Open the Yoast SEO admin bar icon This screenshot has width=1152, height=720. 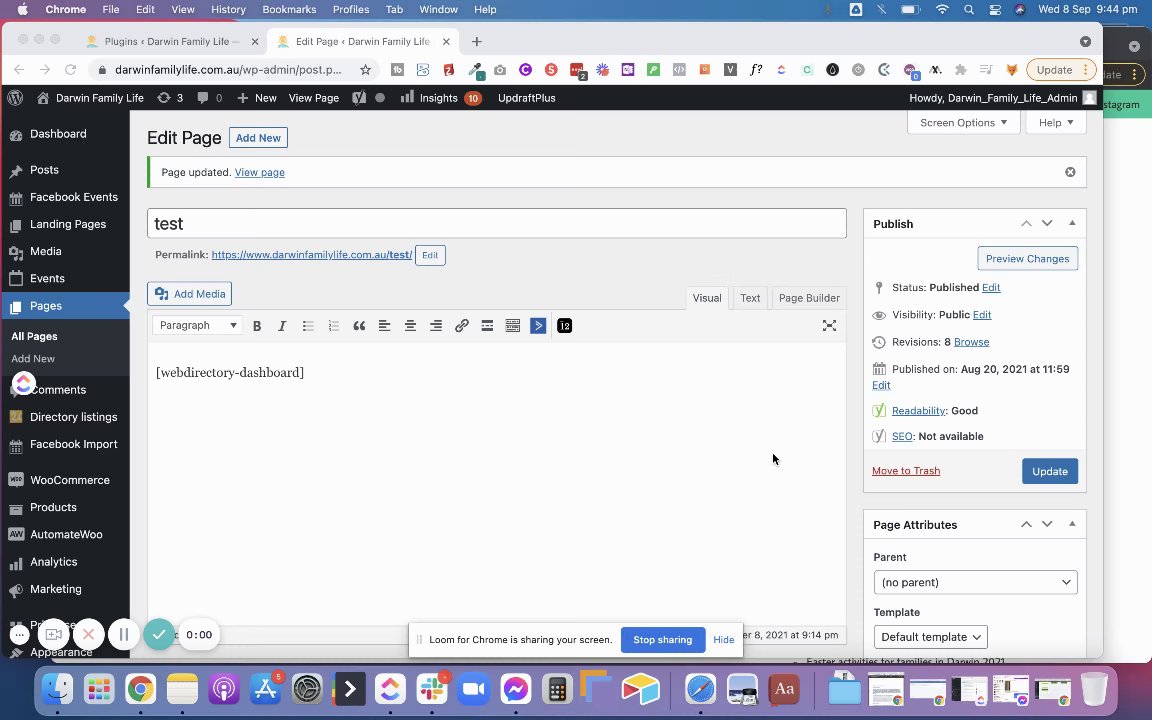pyautogui.click(x=359, y=98)
